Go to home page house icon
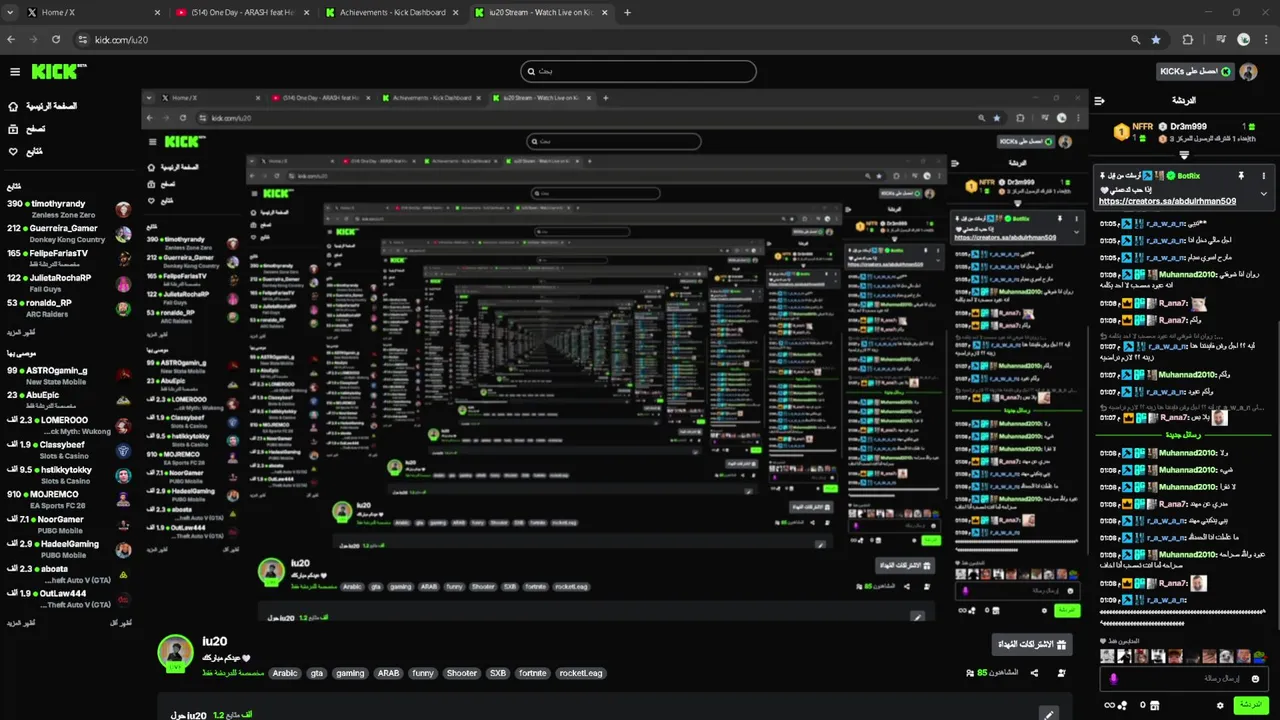This screenshot has width=1280, height=720. pos(13,106)
